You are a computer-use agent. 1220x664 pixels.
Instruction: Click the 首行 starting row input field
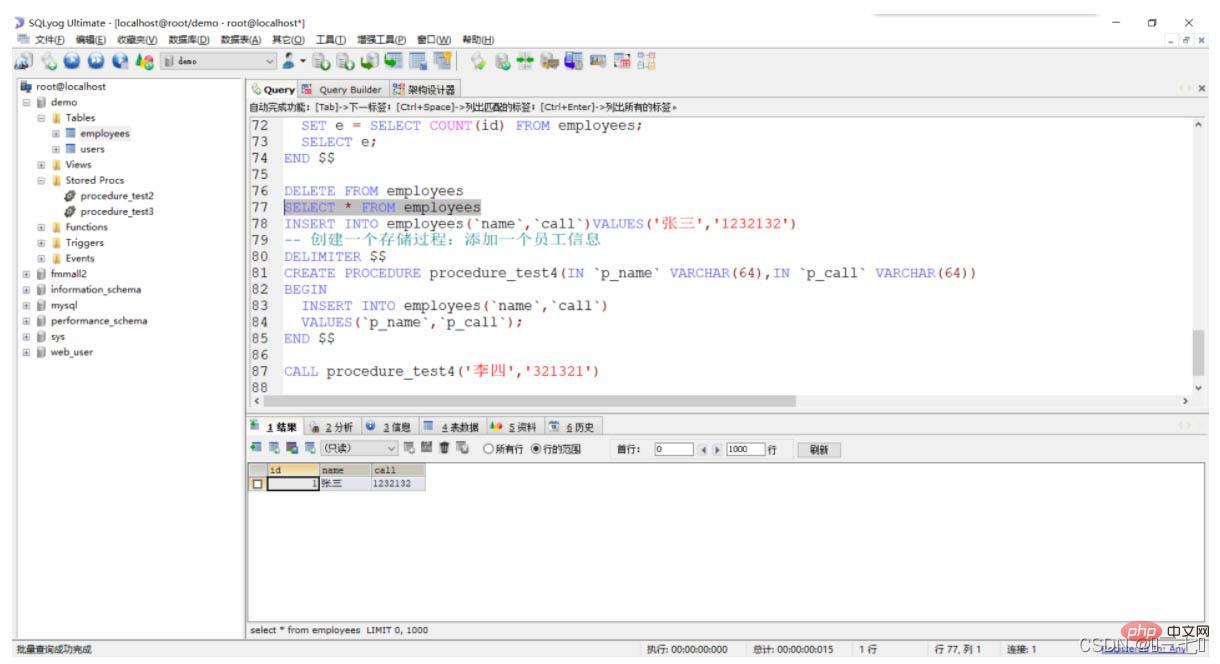tap(672, 450)
